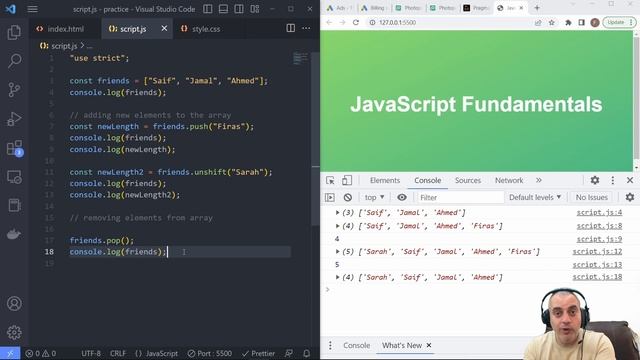
Task: Close the script.js editor tab
Action: click(164, 28)
